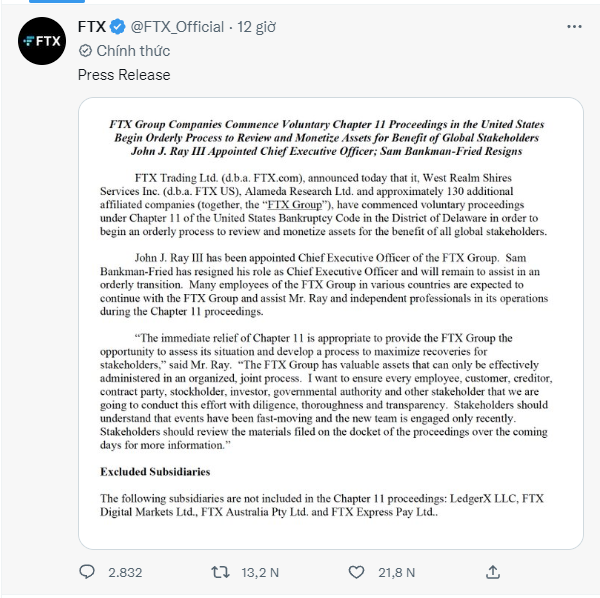Open the attached press release image headline
Screen dimensions: 600x598
[327, 137]
